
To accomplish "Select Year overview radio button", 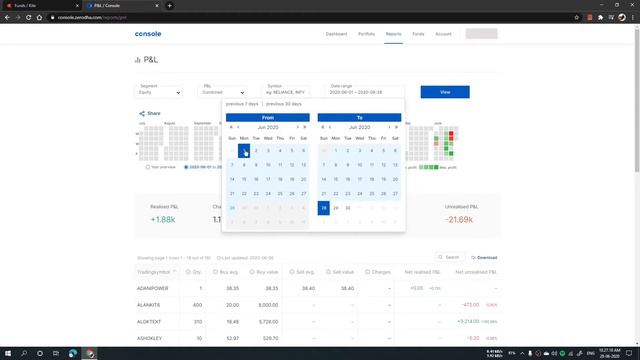I will click(x=147, y=167).
